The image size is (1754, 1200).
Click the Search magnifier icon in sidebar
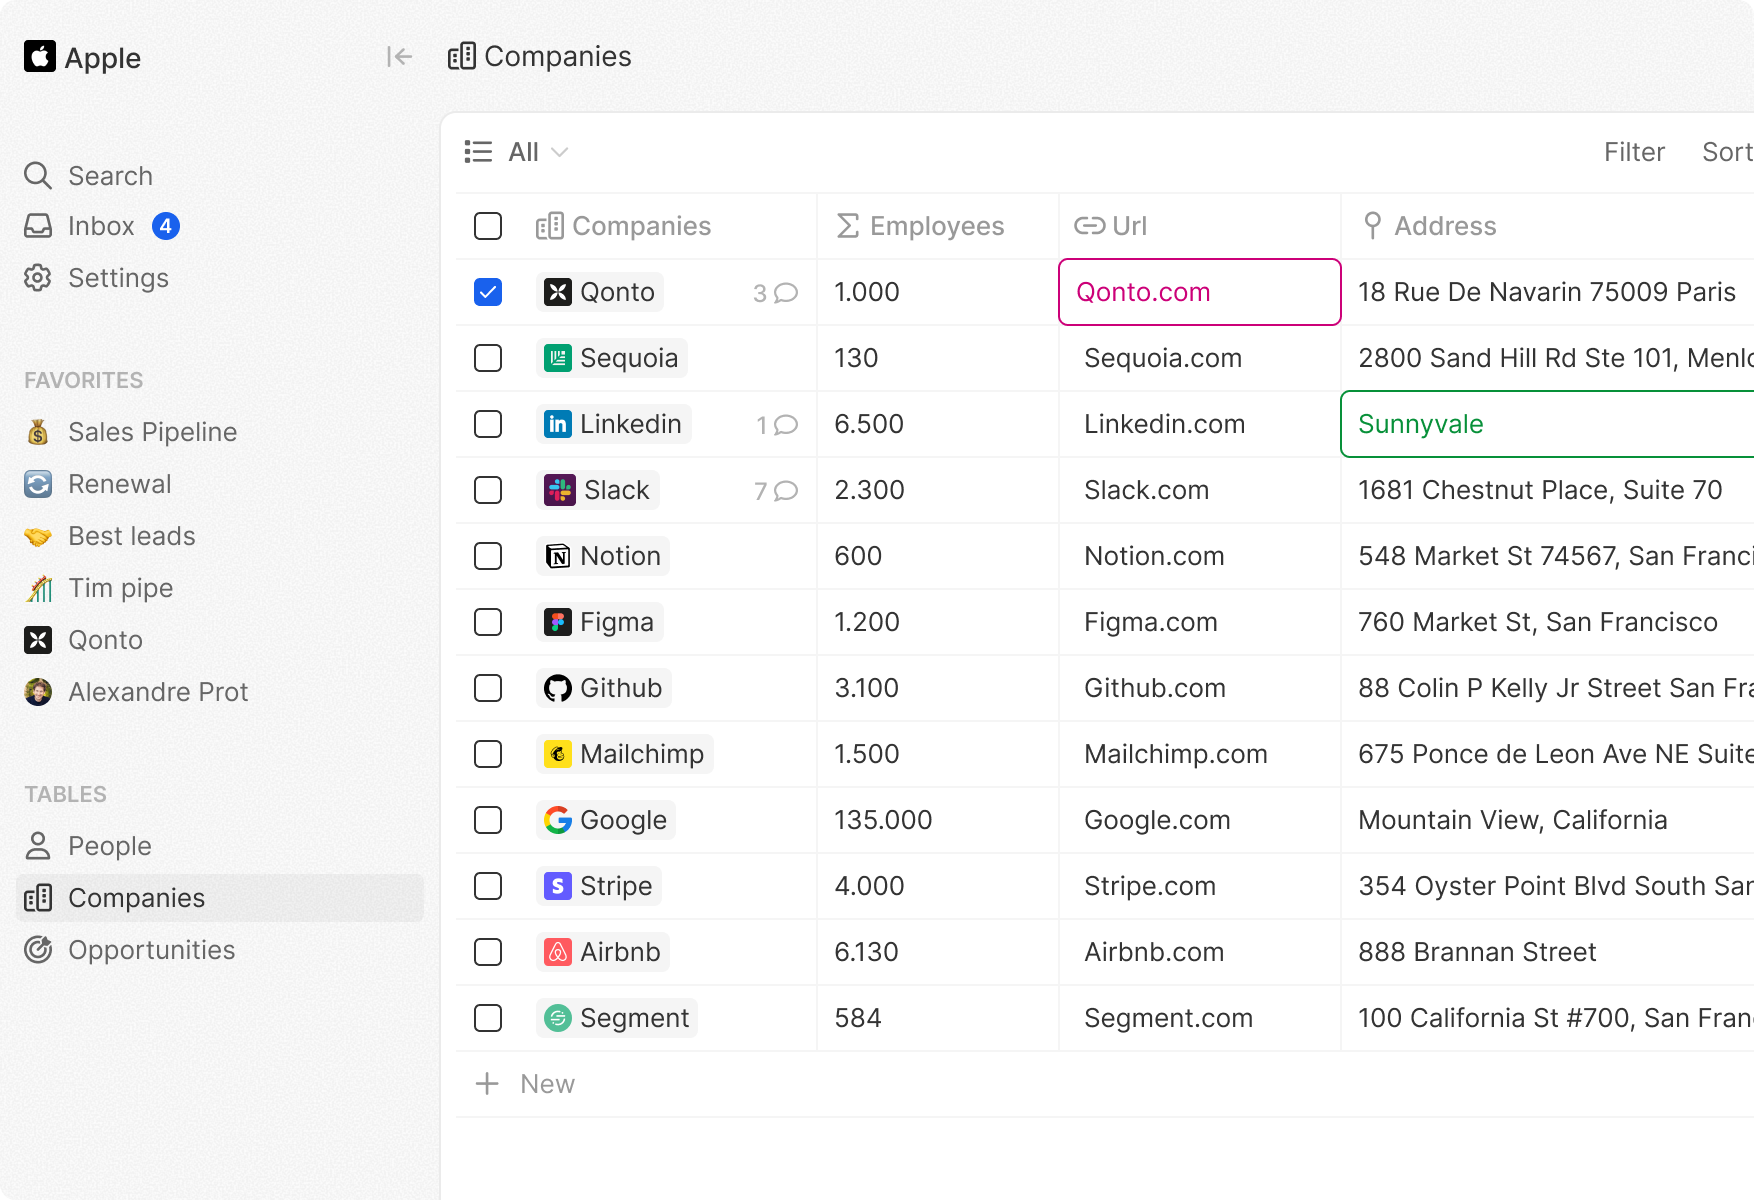coord(38,176)
